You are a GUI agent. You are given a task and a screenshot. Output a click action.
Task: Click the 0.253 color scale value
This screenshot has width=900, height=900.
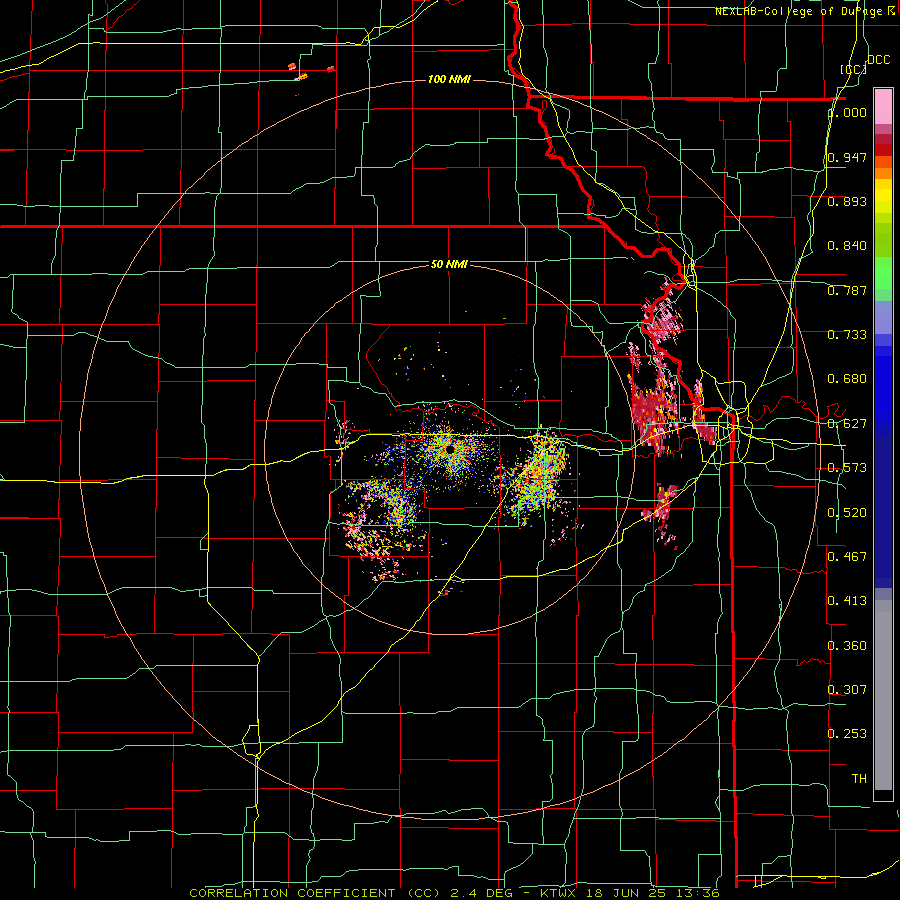pos(847,734)
